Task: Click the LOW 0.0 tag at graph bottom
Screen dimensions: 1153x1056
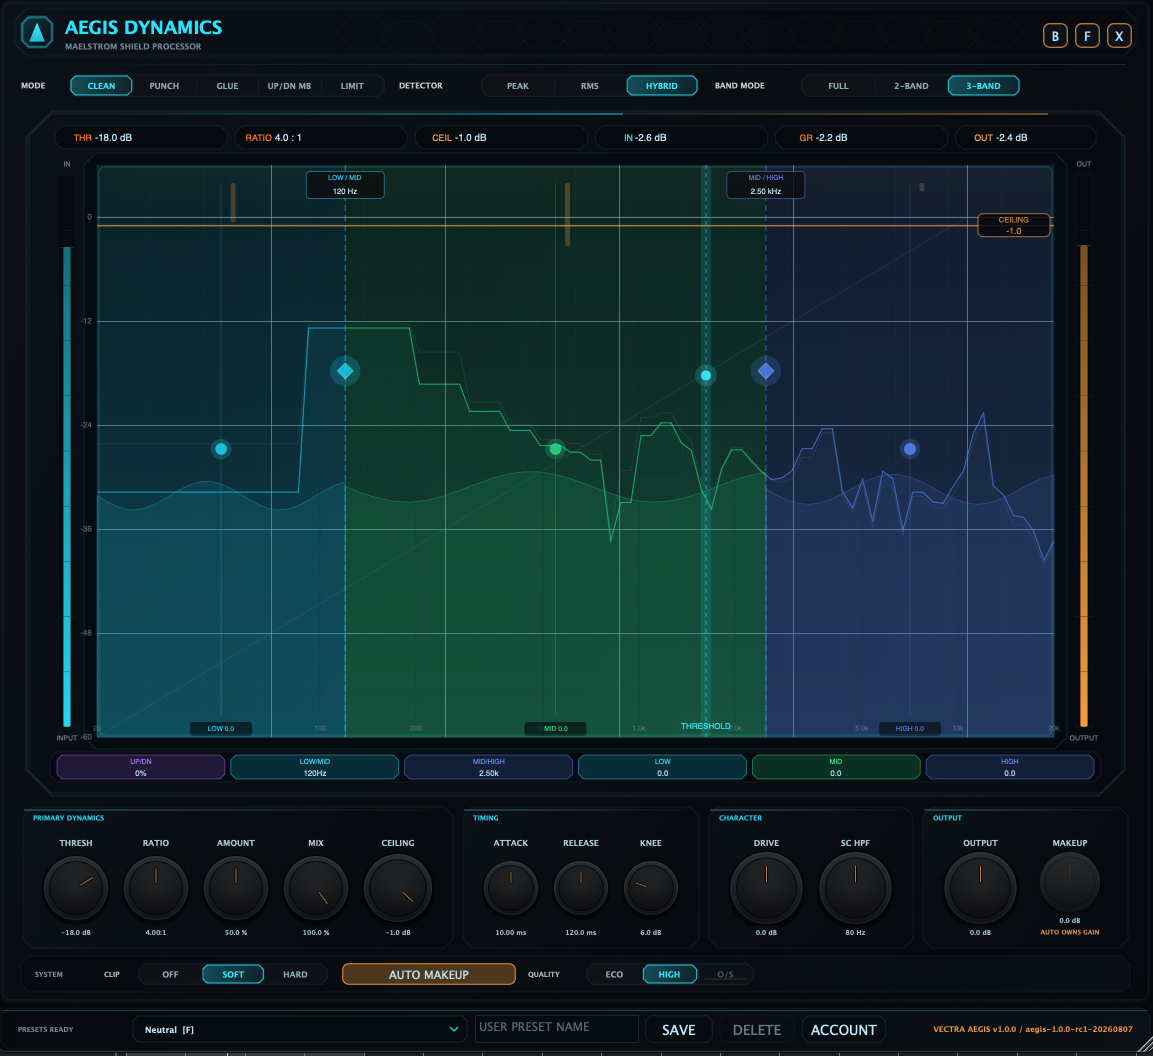Action: [221, 728]
